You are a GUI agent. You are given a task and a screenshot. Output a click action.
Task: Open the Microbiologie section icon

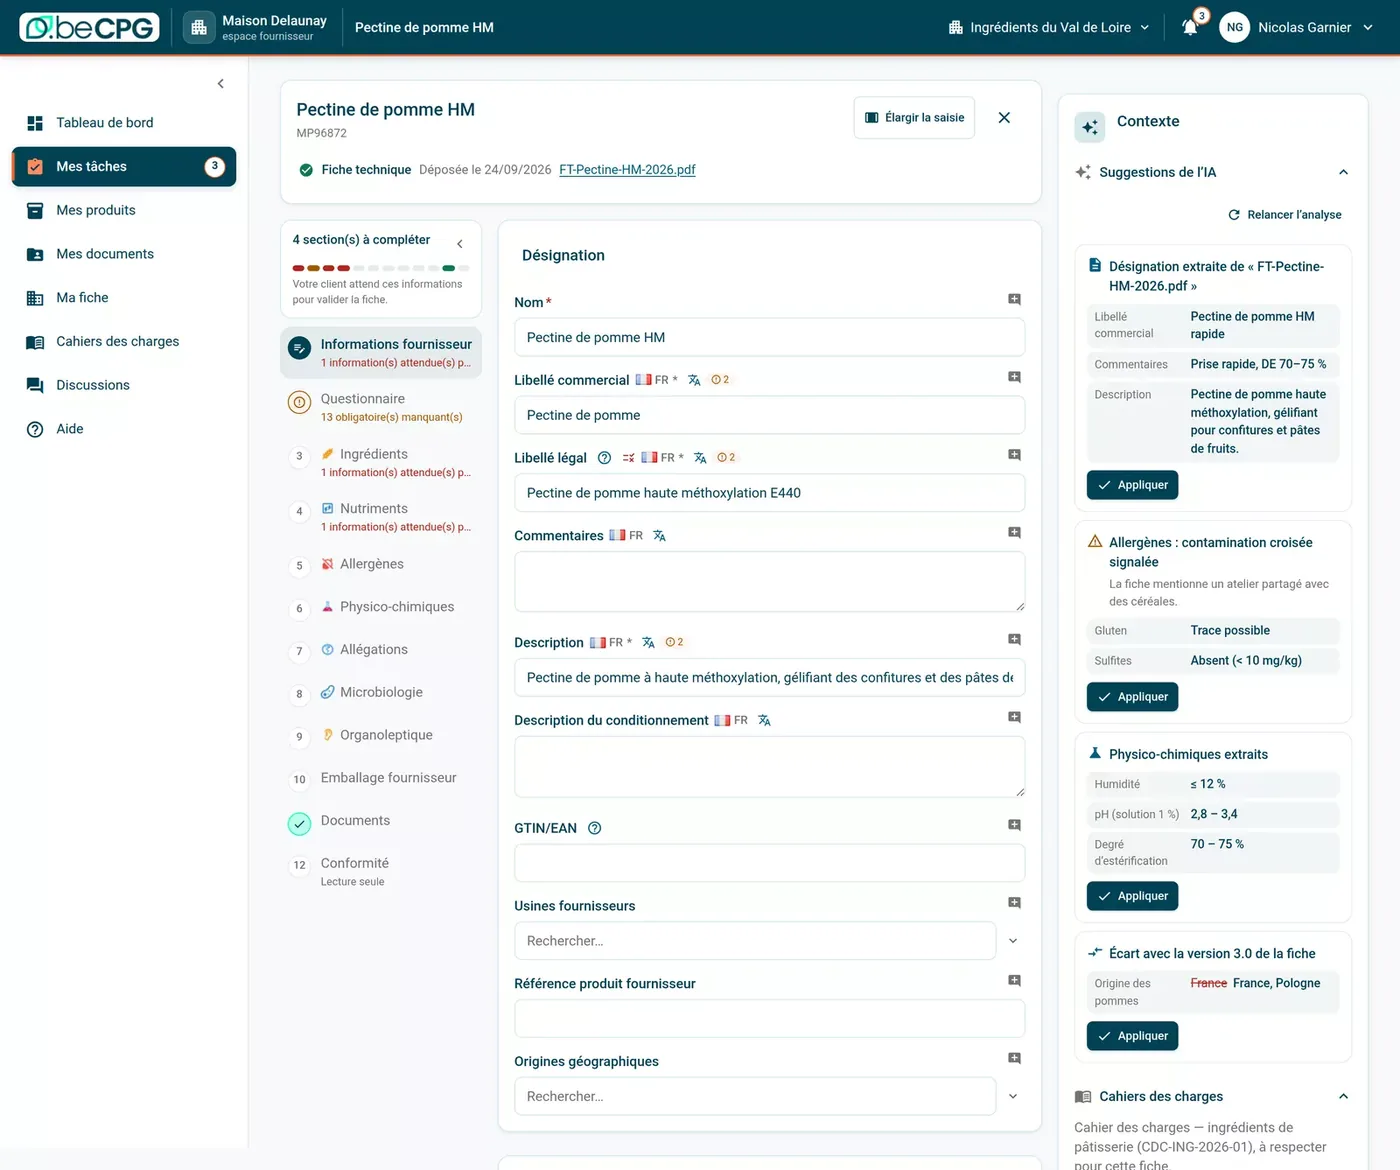coord(327,692)
